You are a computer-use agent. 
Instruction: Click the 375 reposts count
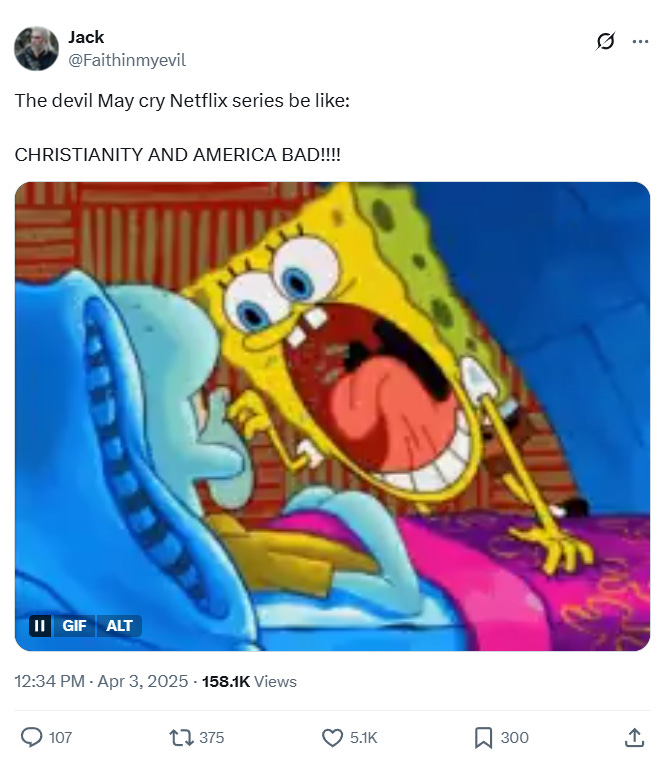tap(211, 738)
